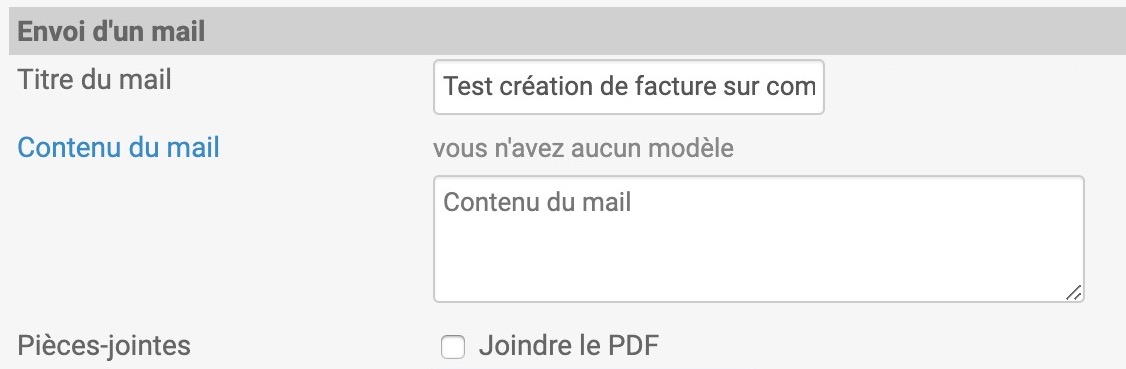Click the vous n'avez aucun modèle text
The height and width of the screenshot is (369, 1126).
[x=583, y=148]
